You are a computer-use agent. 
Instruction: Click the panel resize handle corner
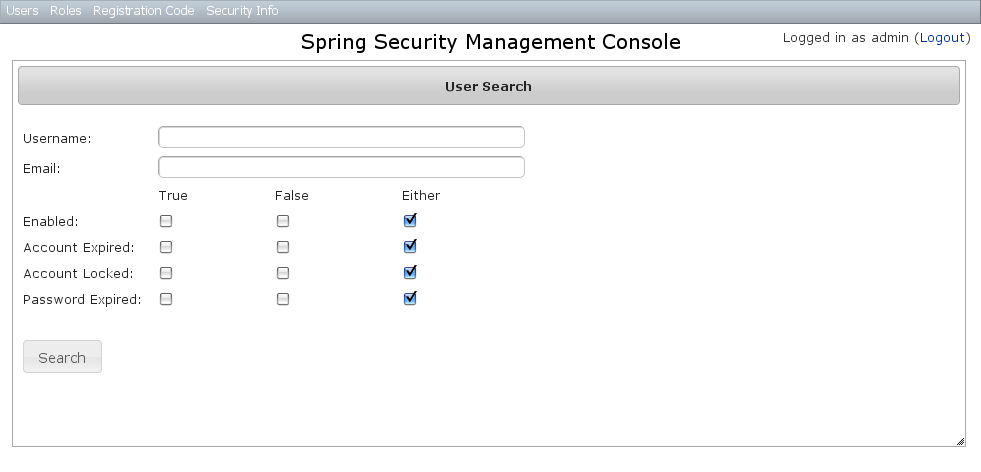pos(960,441)
